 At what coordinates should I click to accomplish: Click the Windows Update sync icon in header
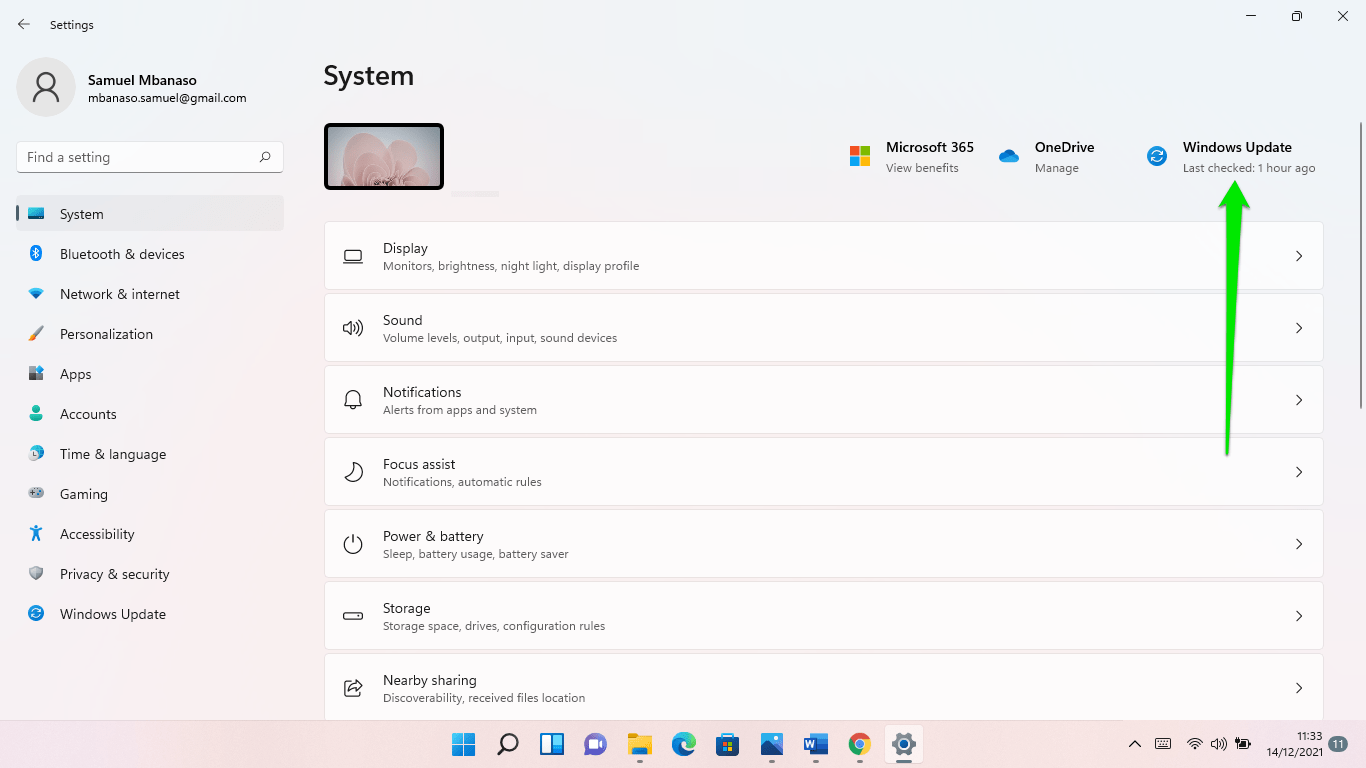click(x=1157, y=156)
